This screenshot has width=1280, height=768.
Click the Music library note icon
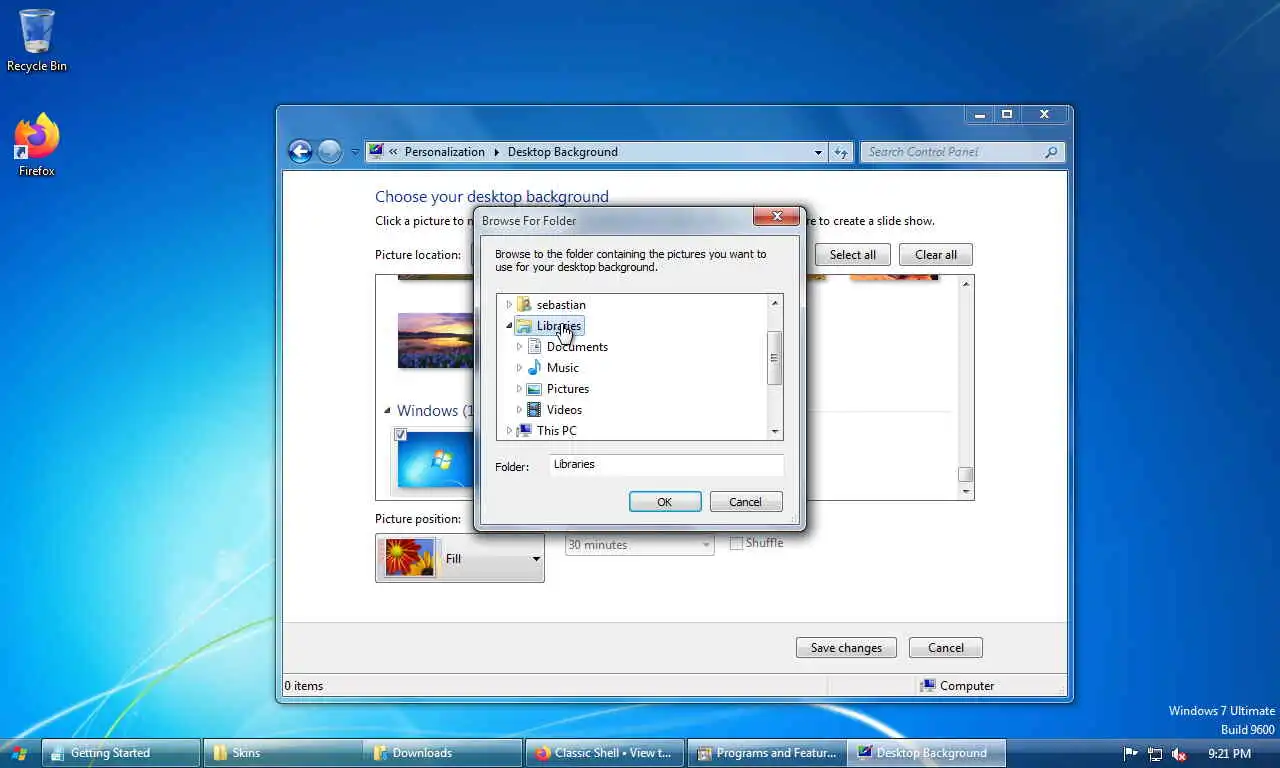tap(534, 367)
